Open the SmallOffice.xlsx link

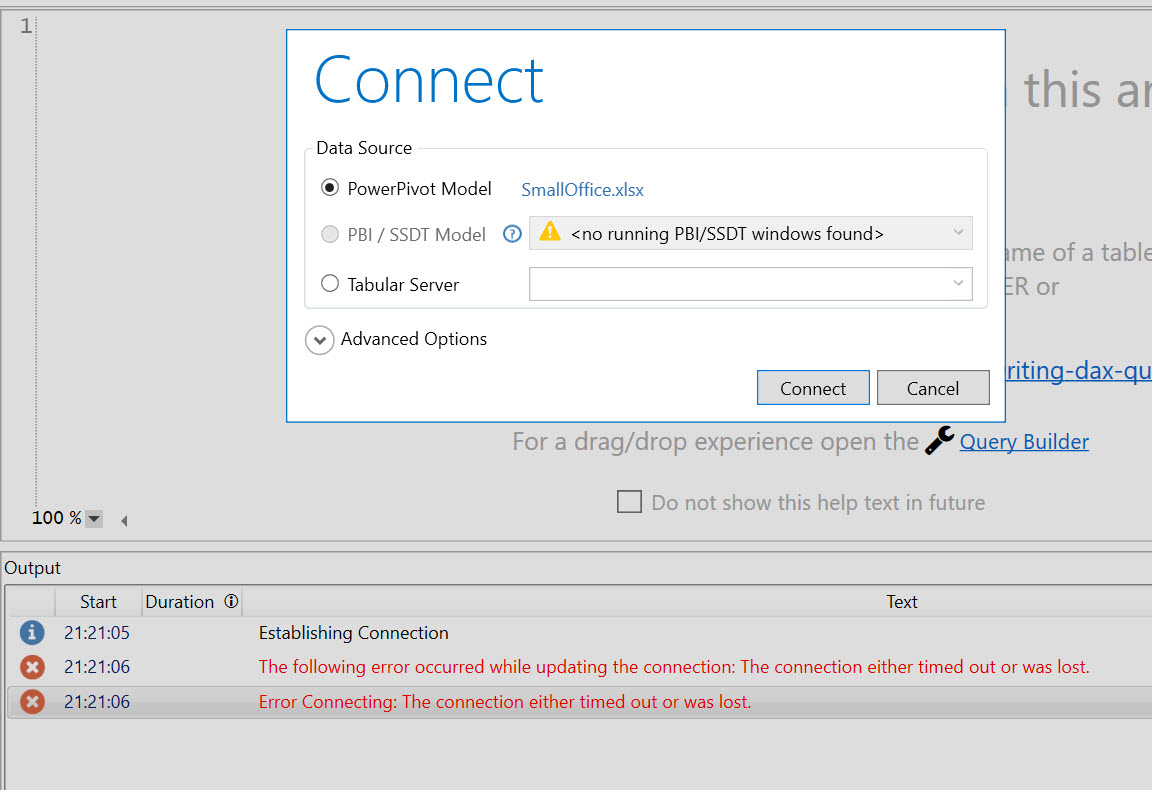point(582,189)
